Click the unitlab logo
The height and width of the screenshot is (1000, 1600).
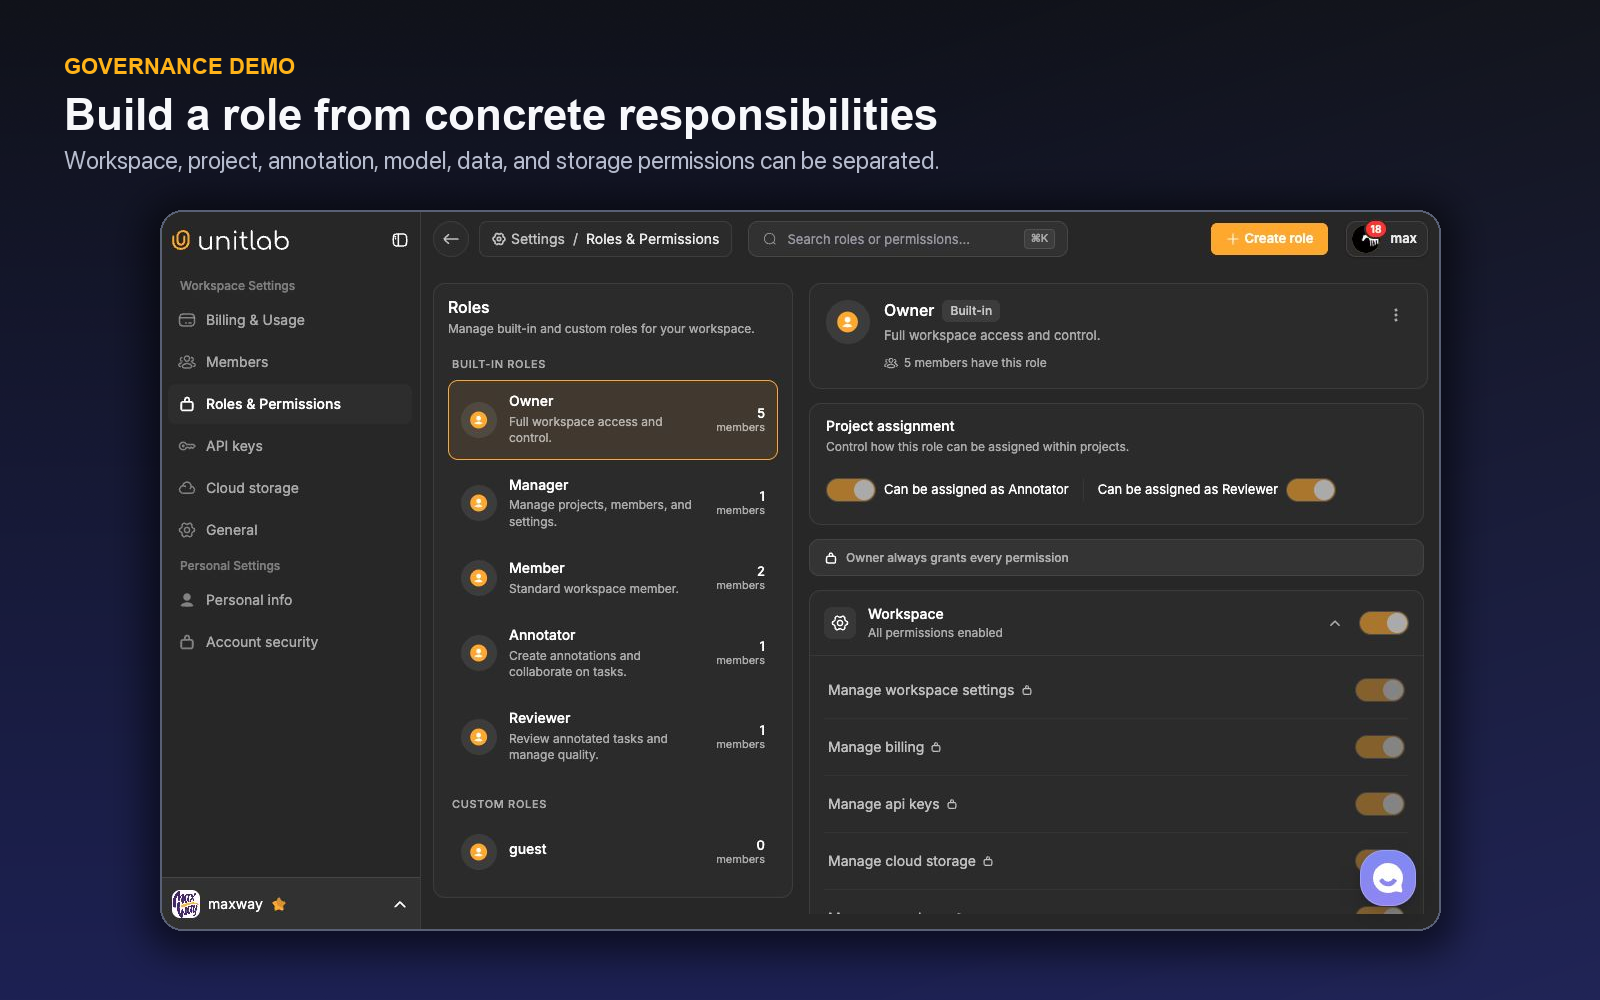point(231,240)
